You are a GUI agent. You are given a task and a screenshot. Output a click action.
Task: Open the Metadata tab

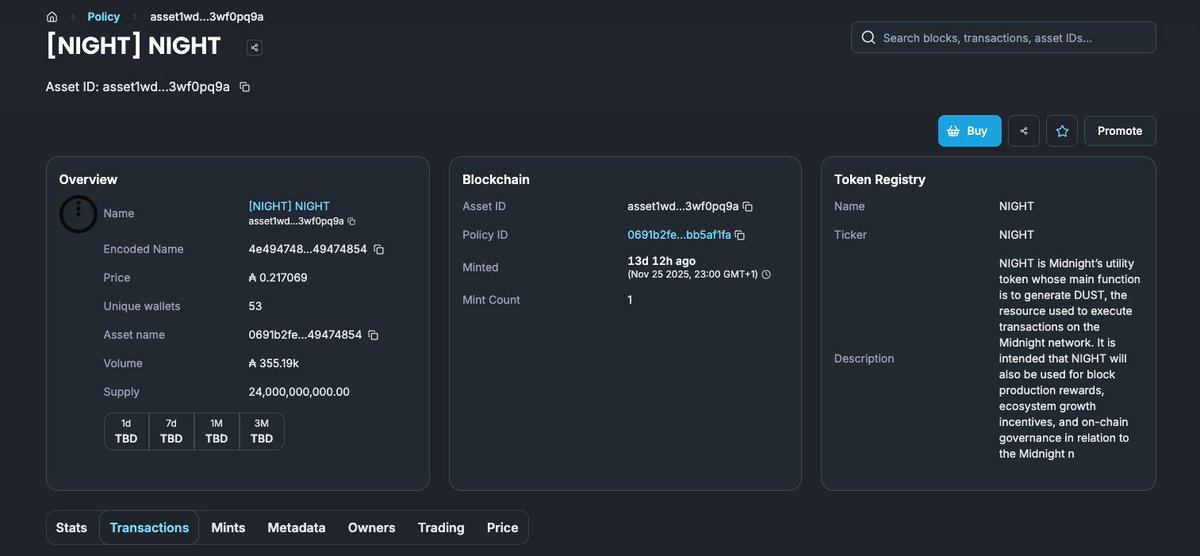click(297, 527)
